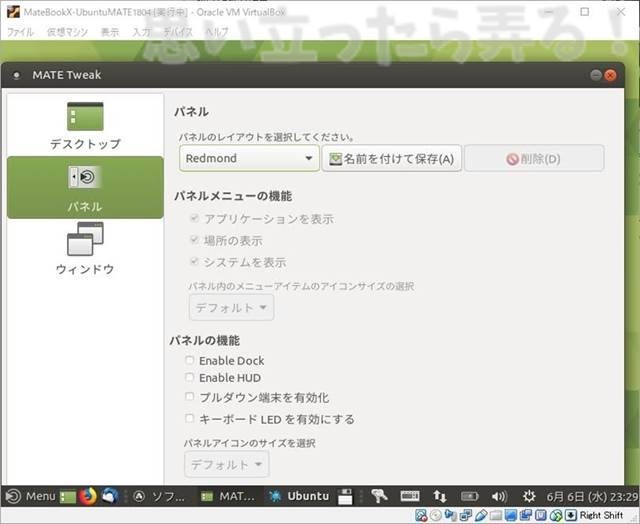Open VirtualBox 表示 menu
Viewport: 640px width, 524px height.
110,32
